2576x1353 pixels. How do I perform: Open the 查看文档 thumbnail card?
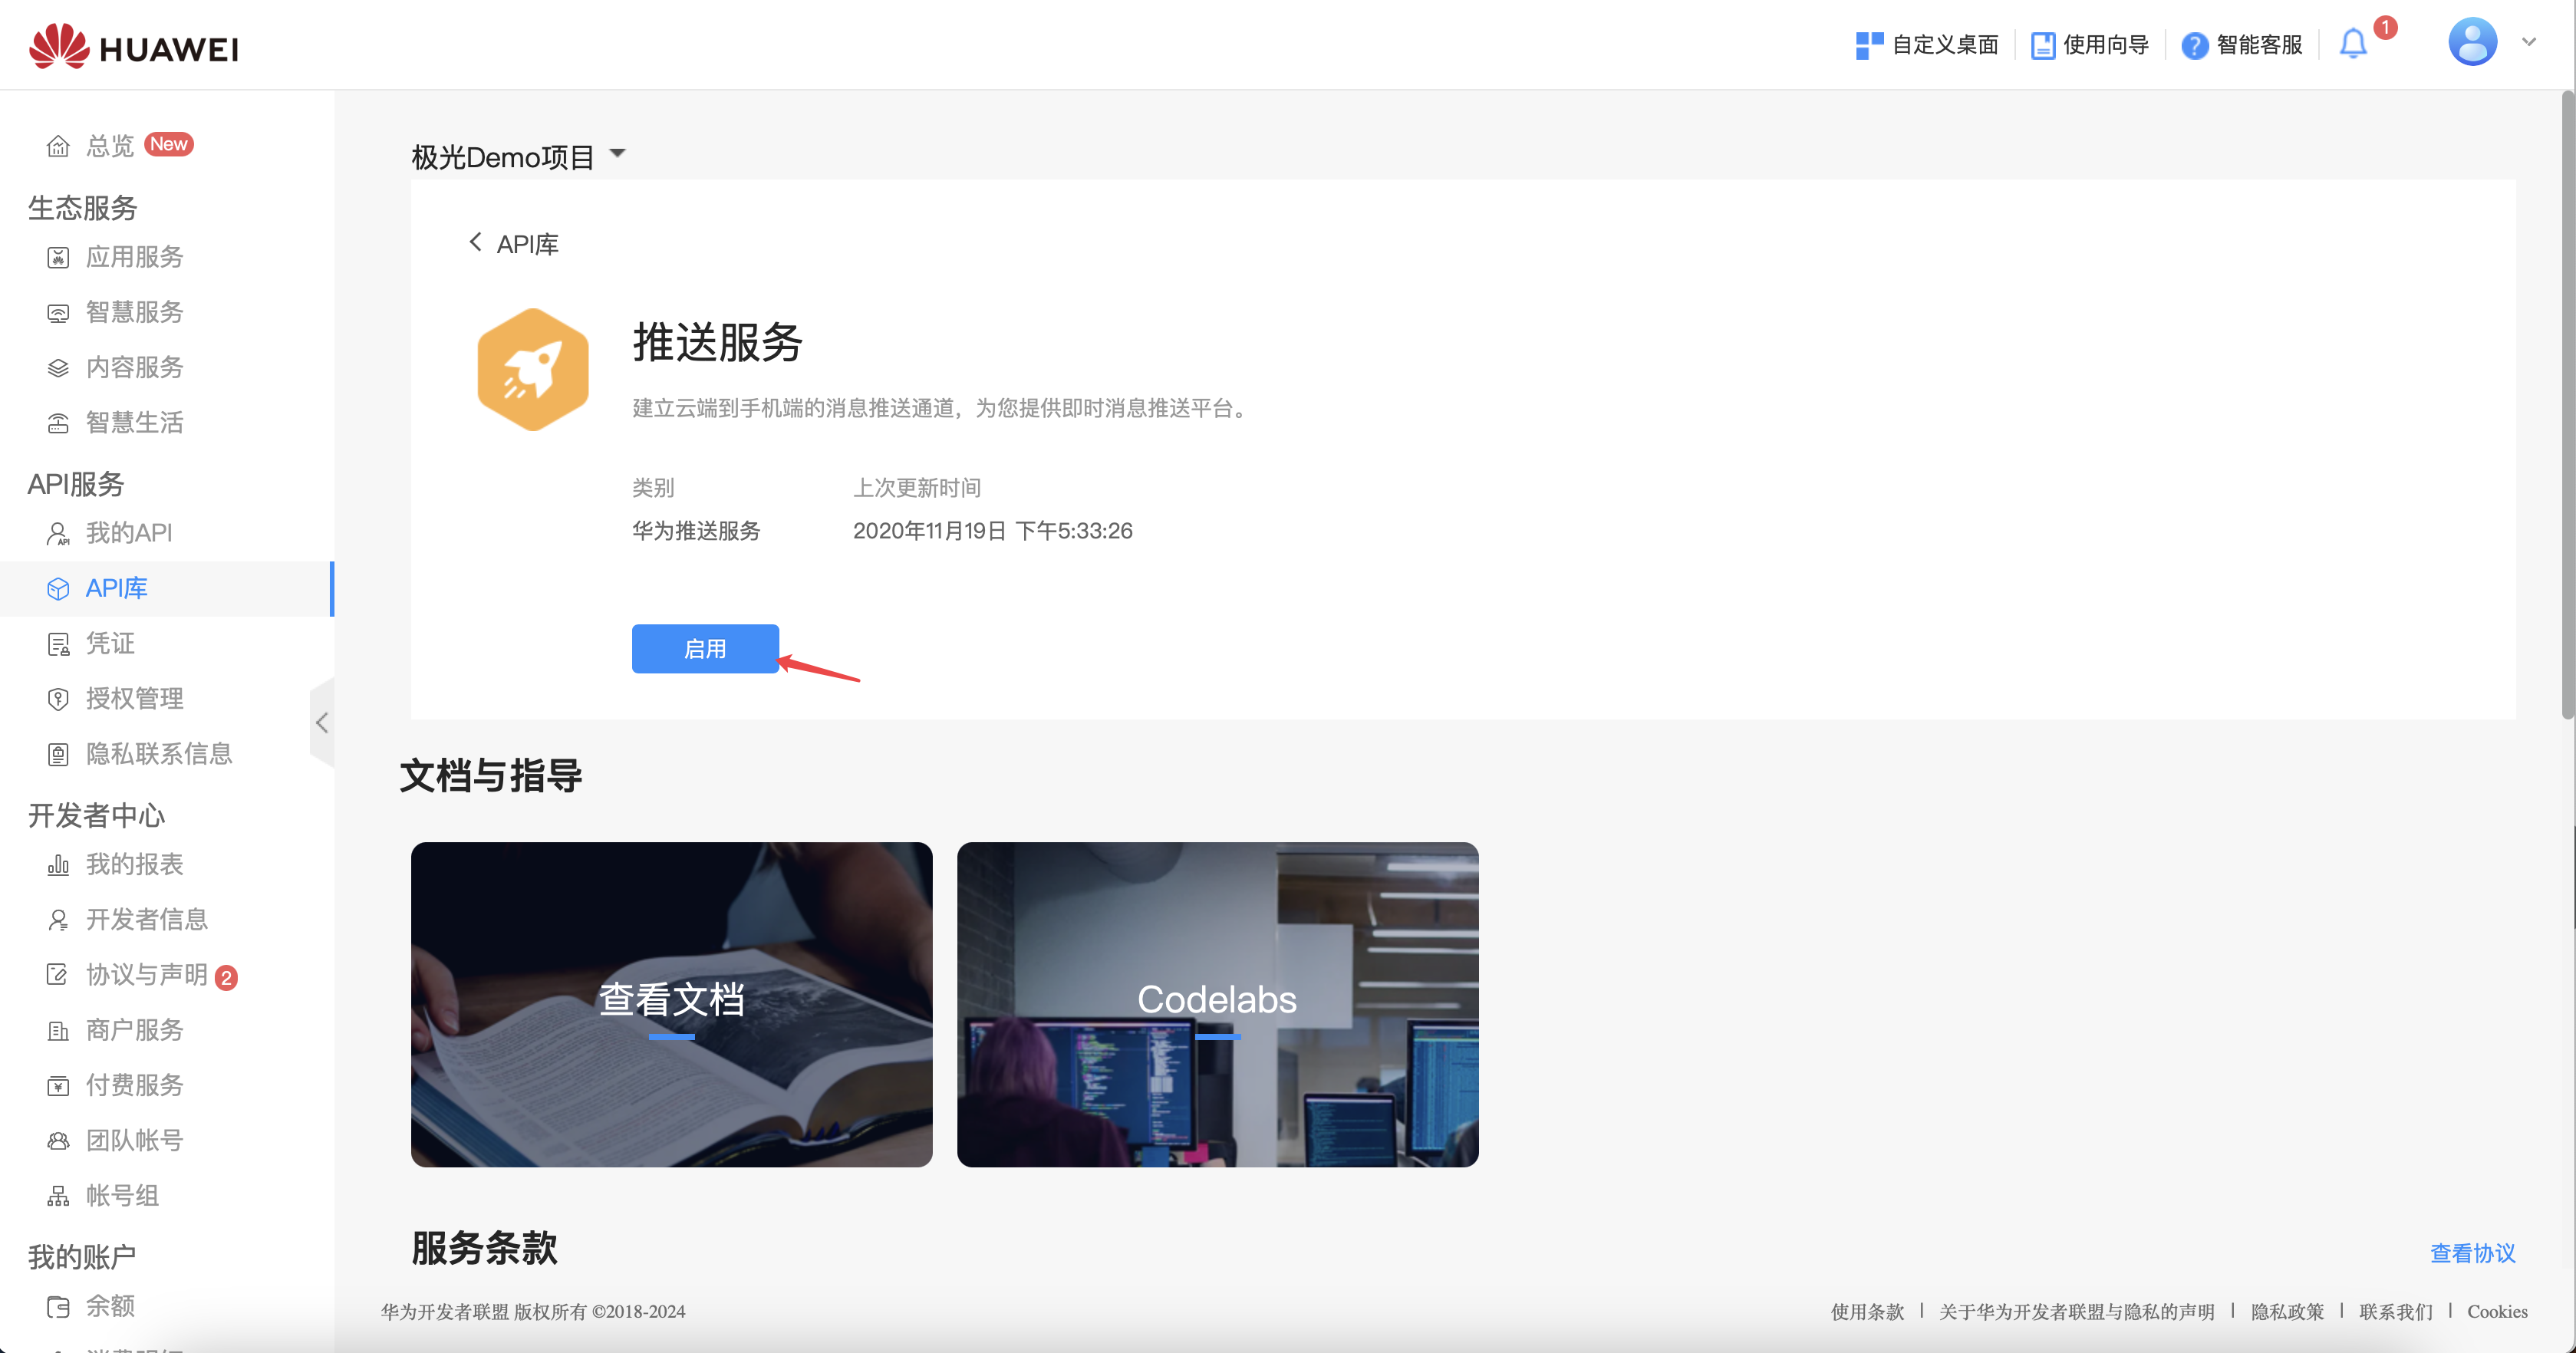click(x=671, y=1003)
